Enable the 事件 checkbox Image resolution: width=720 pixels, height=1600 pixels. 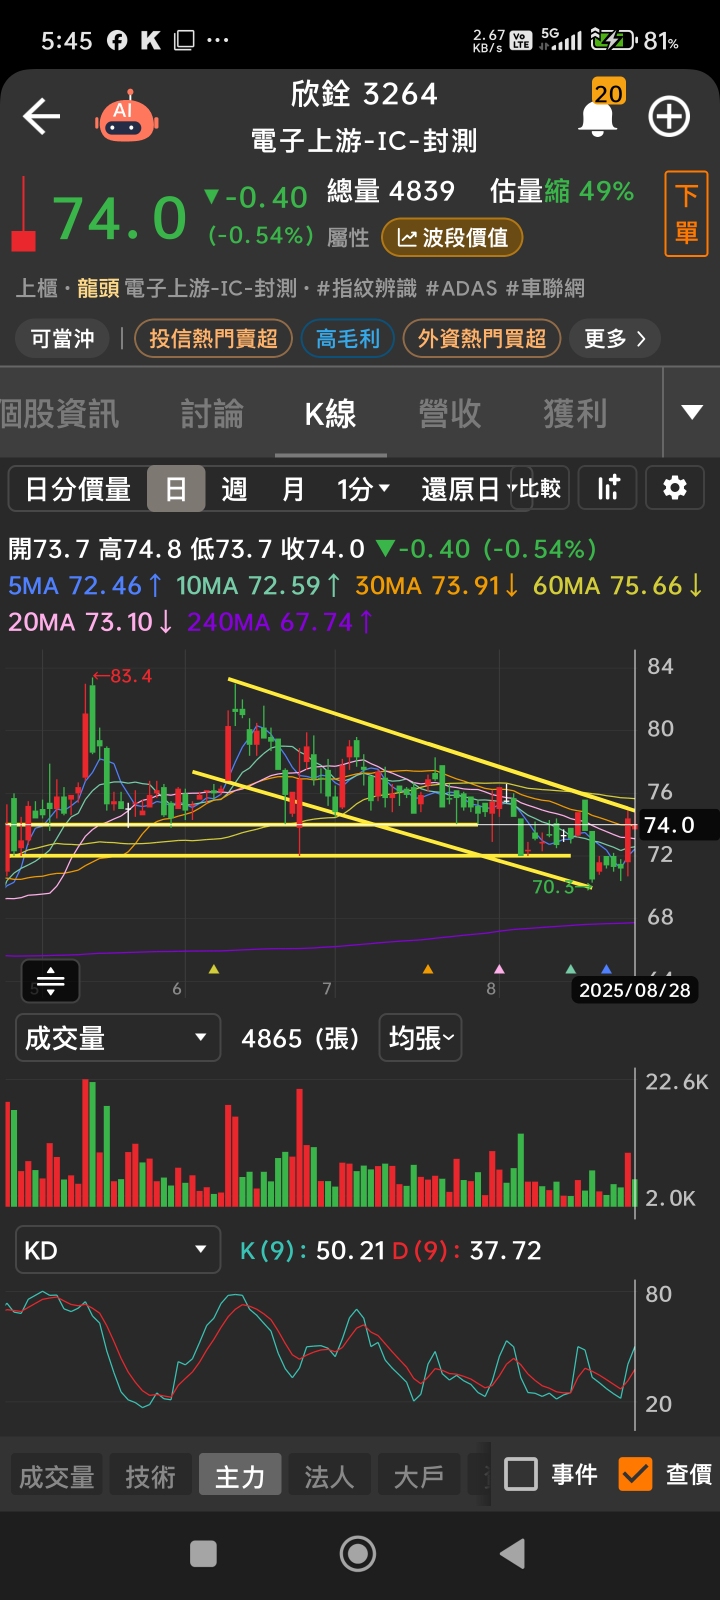tap(521, 1474)
